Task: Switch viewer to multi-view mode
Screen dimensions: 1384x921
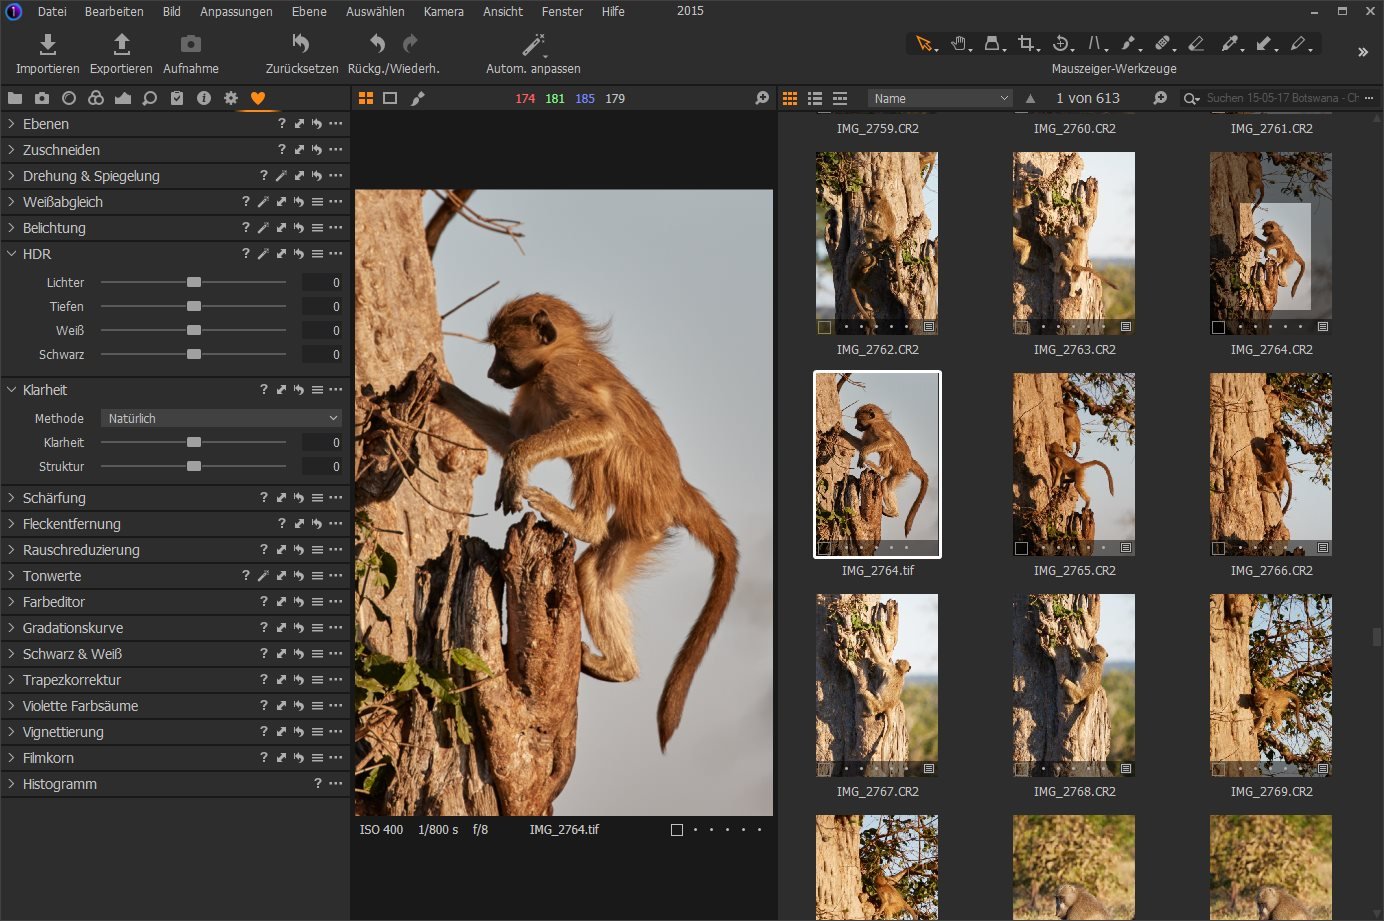Action: pos(366,98)
